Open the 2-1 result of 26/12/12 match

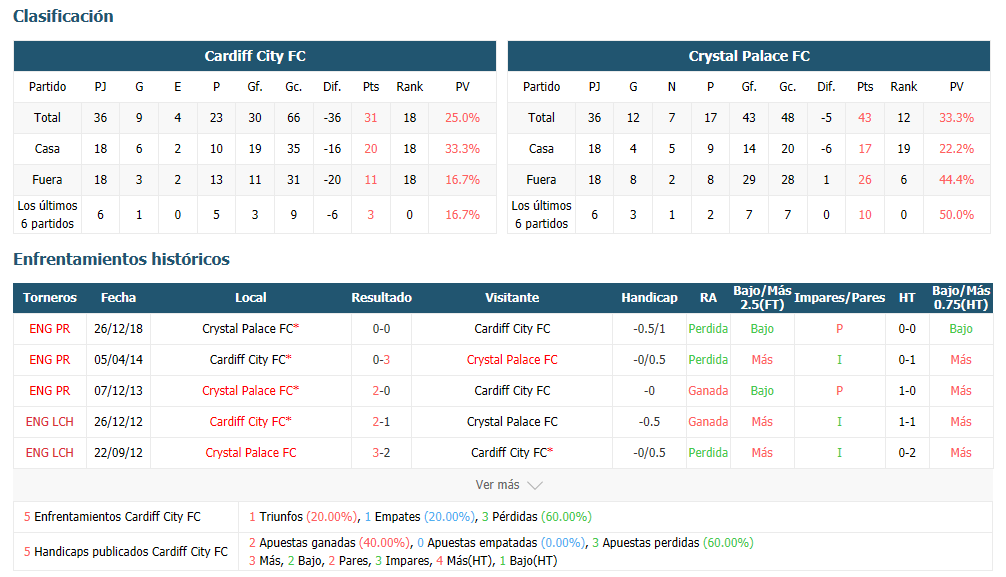[x=381, y=422]
